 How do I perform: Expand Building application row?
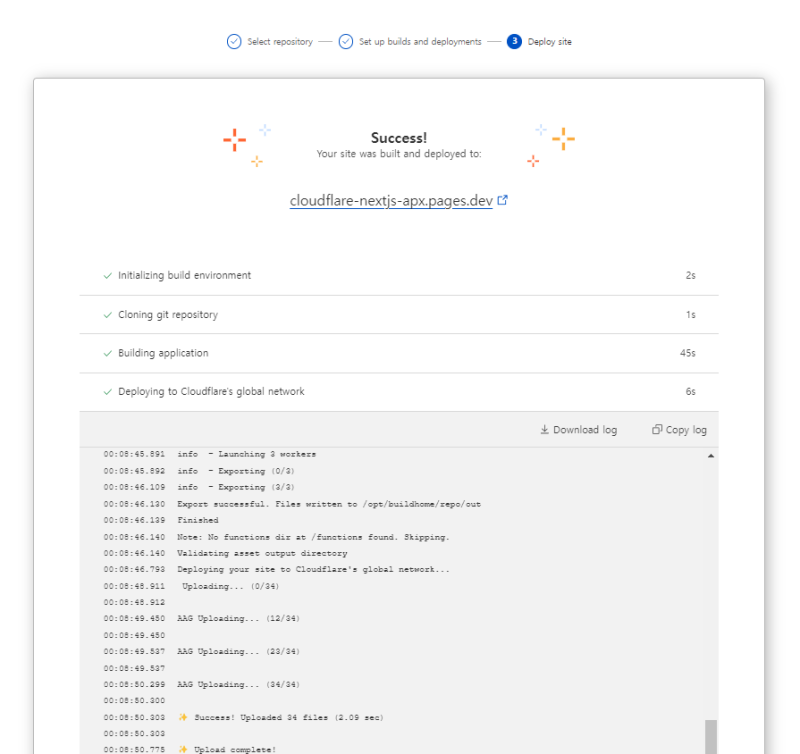click(x=399, y=353)
